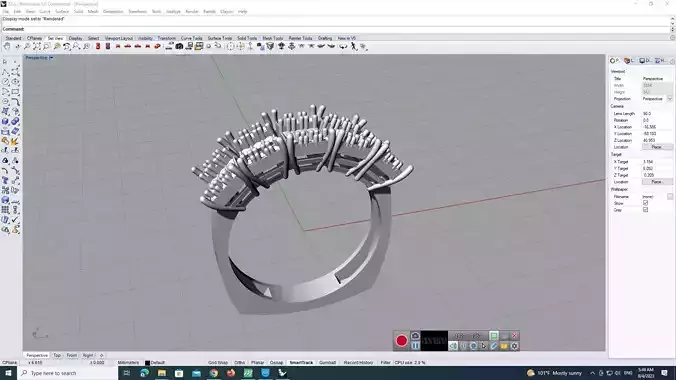Open the Projection dropdown in properties panel
Image resolution: width=676 pixels, height=380 pixels.
(x=670, y=99)
